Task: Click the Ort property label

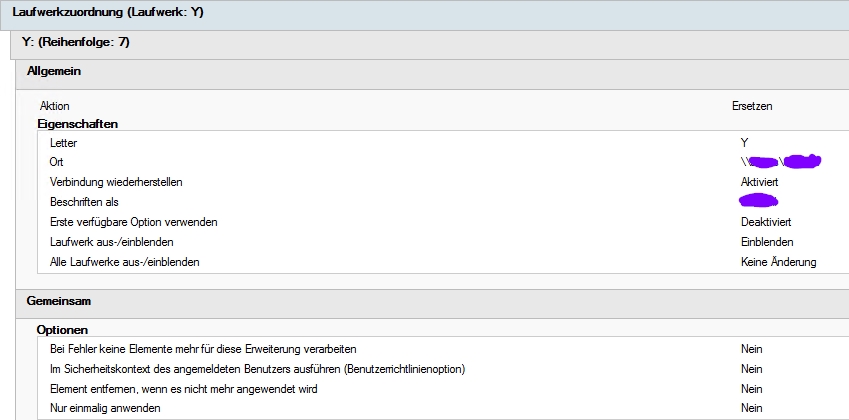Action: click(56, 162)
